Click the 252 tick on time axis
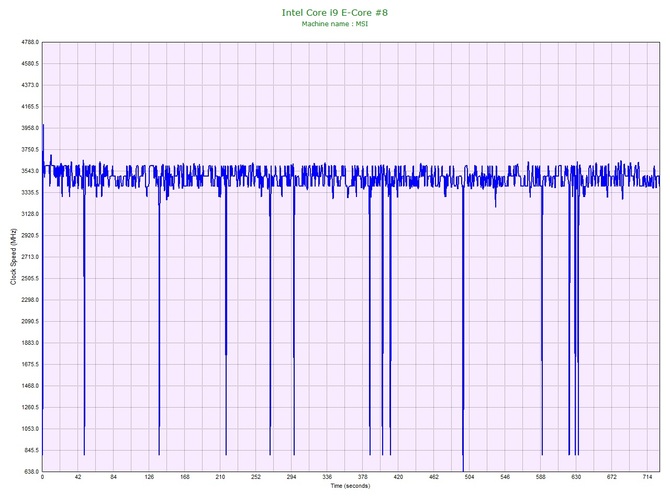Viewport: 670px width, 503px height. [256, 477]
